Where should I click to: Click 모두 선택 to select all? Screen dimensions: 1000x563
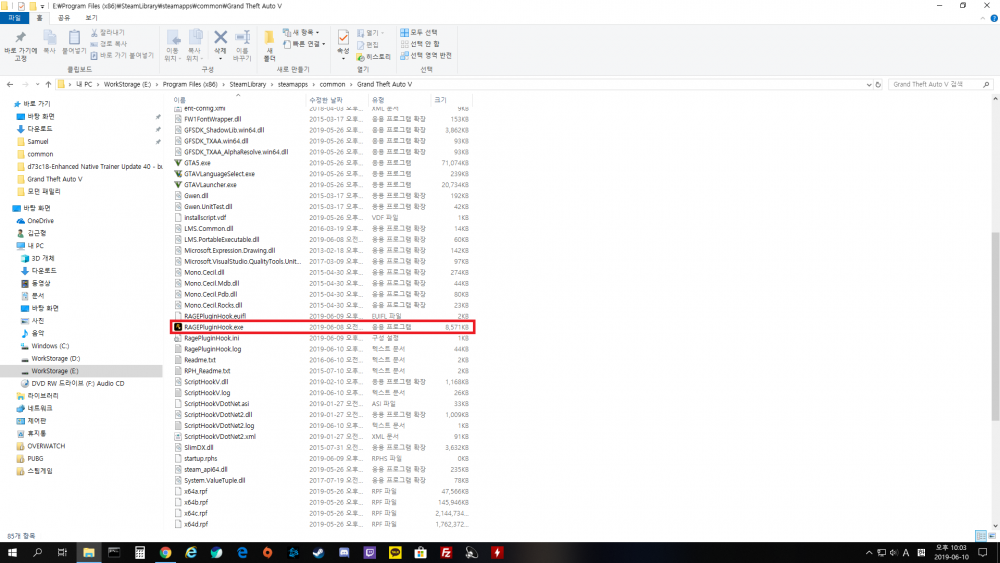[x=419, y=32]
